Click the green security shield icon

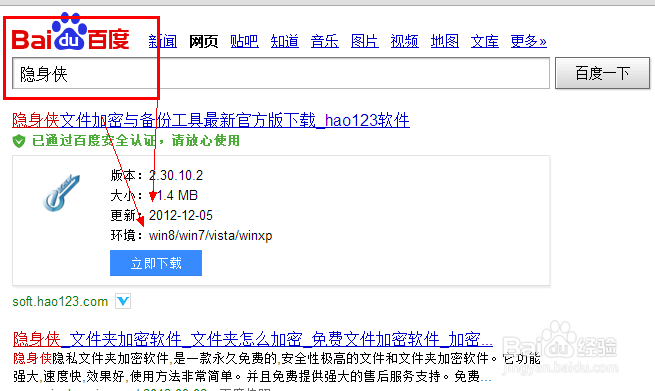point(19,141)
